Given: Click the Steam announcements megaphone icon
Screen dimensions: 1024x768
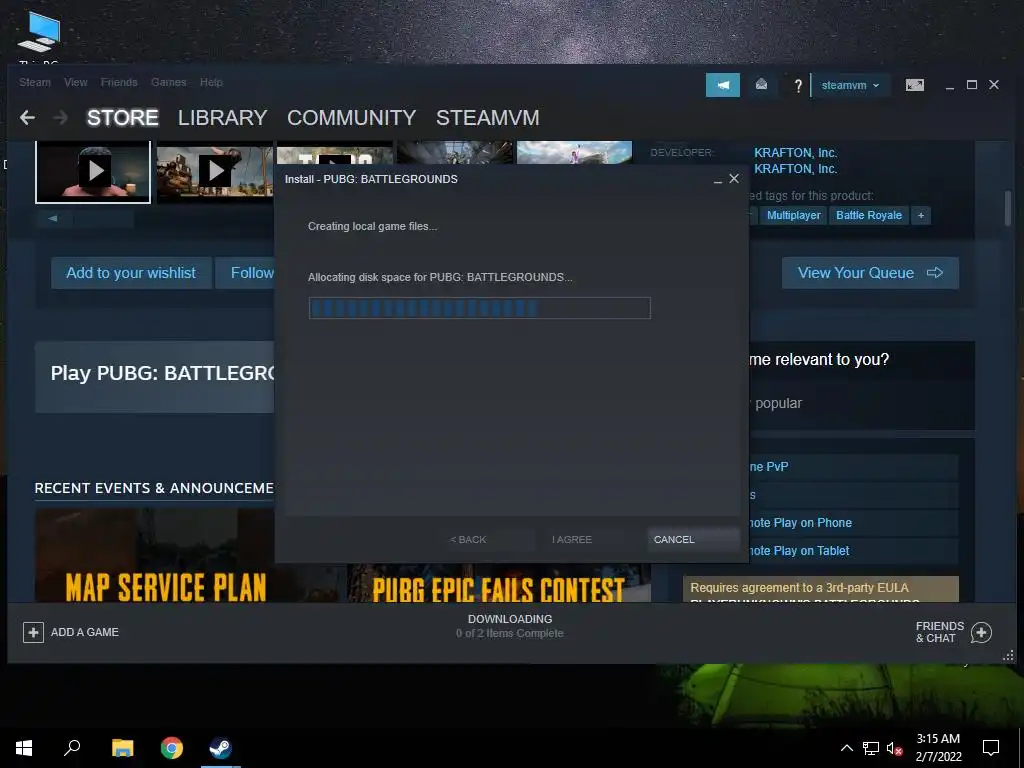Looking at the screenshot, I should tap(722, 85).
